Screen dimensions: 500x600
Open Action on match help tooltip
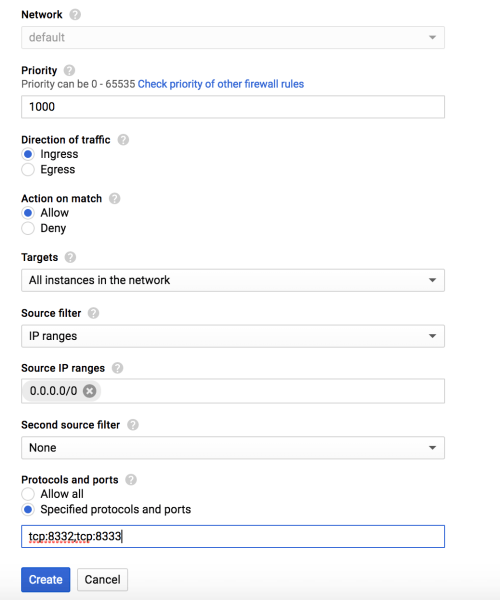pyautogui.click(x=114, y=199)
